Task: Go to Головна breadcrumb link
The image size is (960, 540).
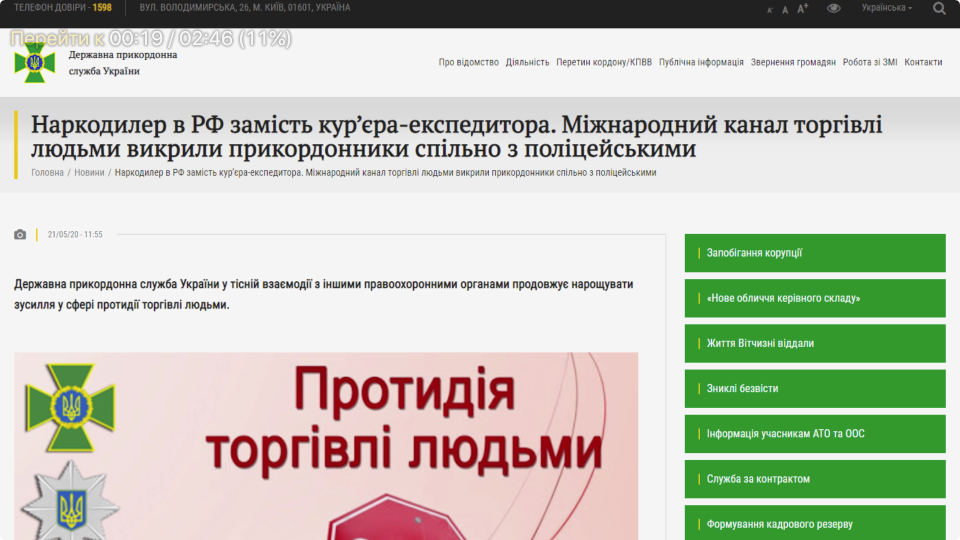Action: [47, 173]
